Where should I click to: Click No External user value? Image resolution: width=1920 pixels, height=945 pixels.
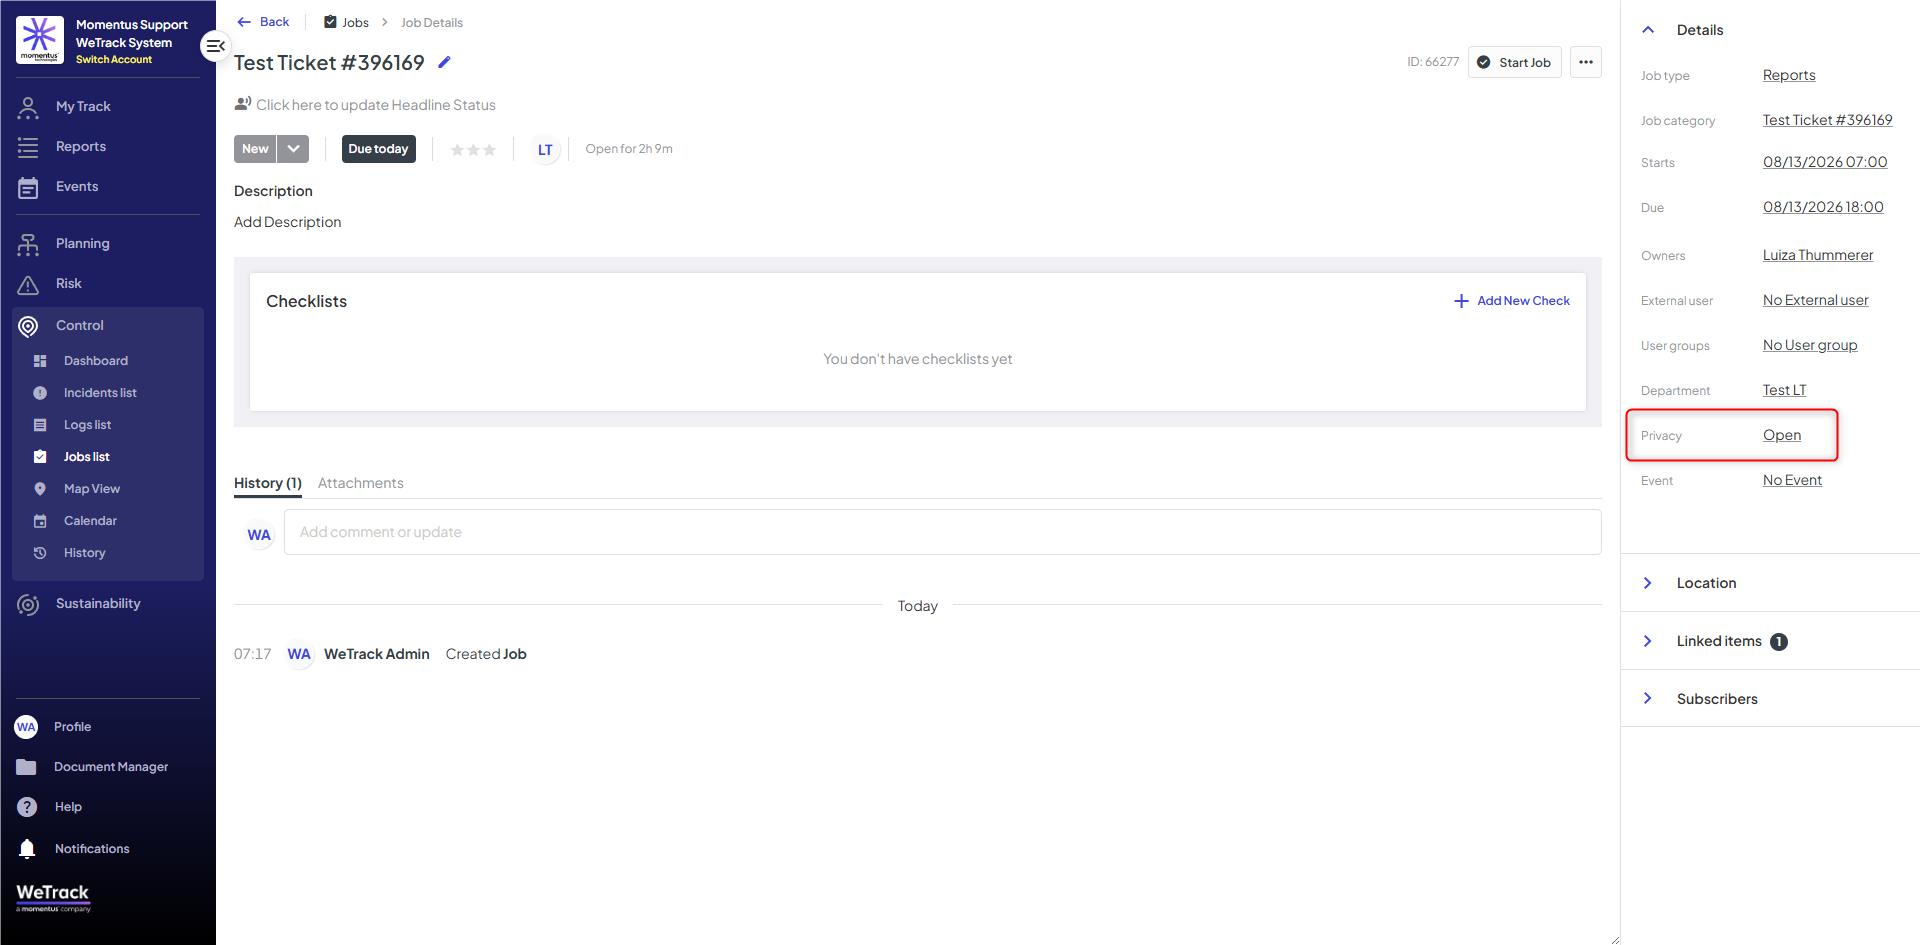point(1815,300)
